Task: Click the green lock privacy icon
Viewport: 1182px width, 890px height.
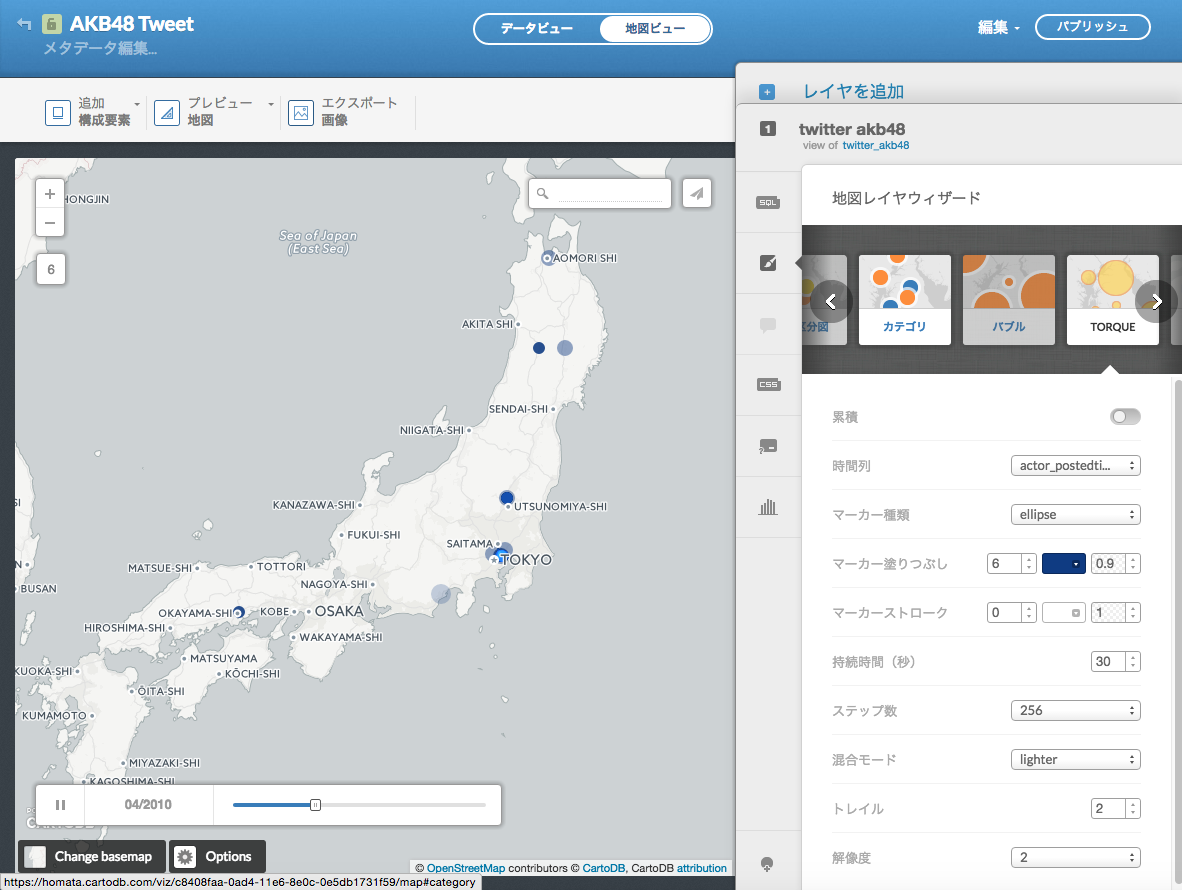Action: pos(51,24)
